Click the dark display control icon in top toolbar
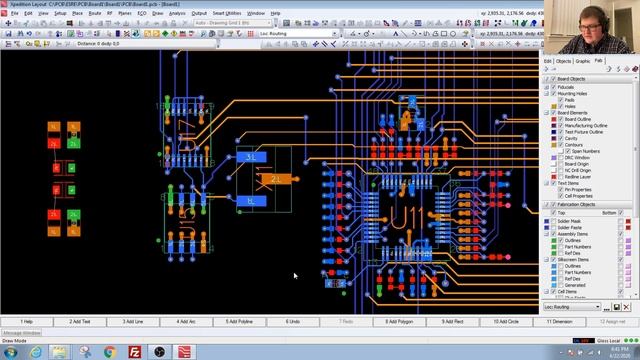The image size is (640, 360). (x=70, y=23)
